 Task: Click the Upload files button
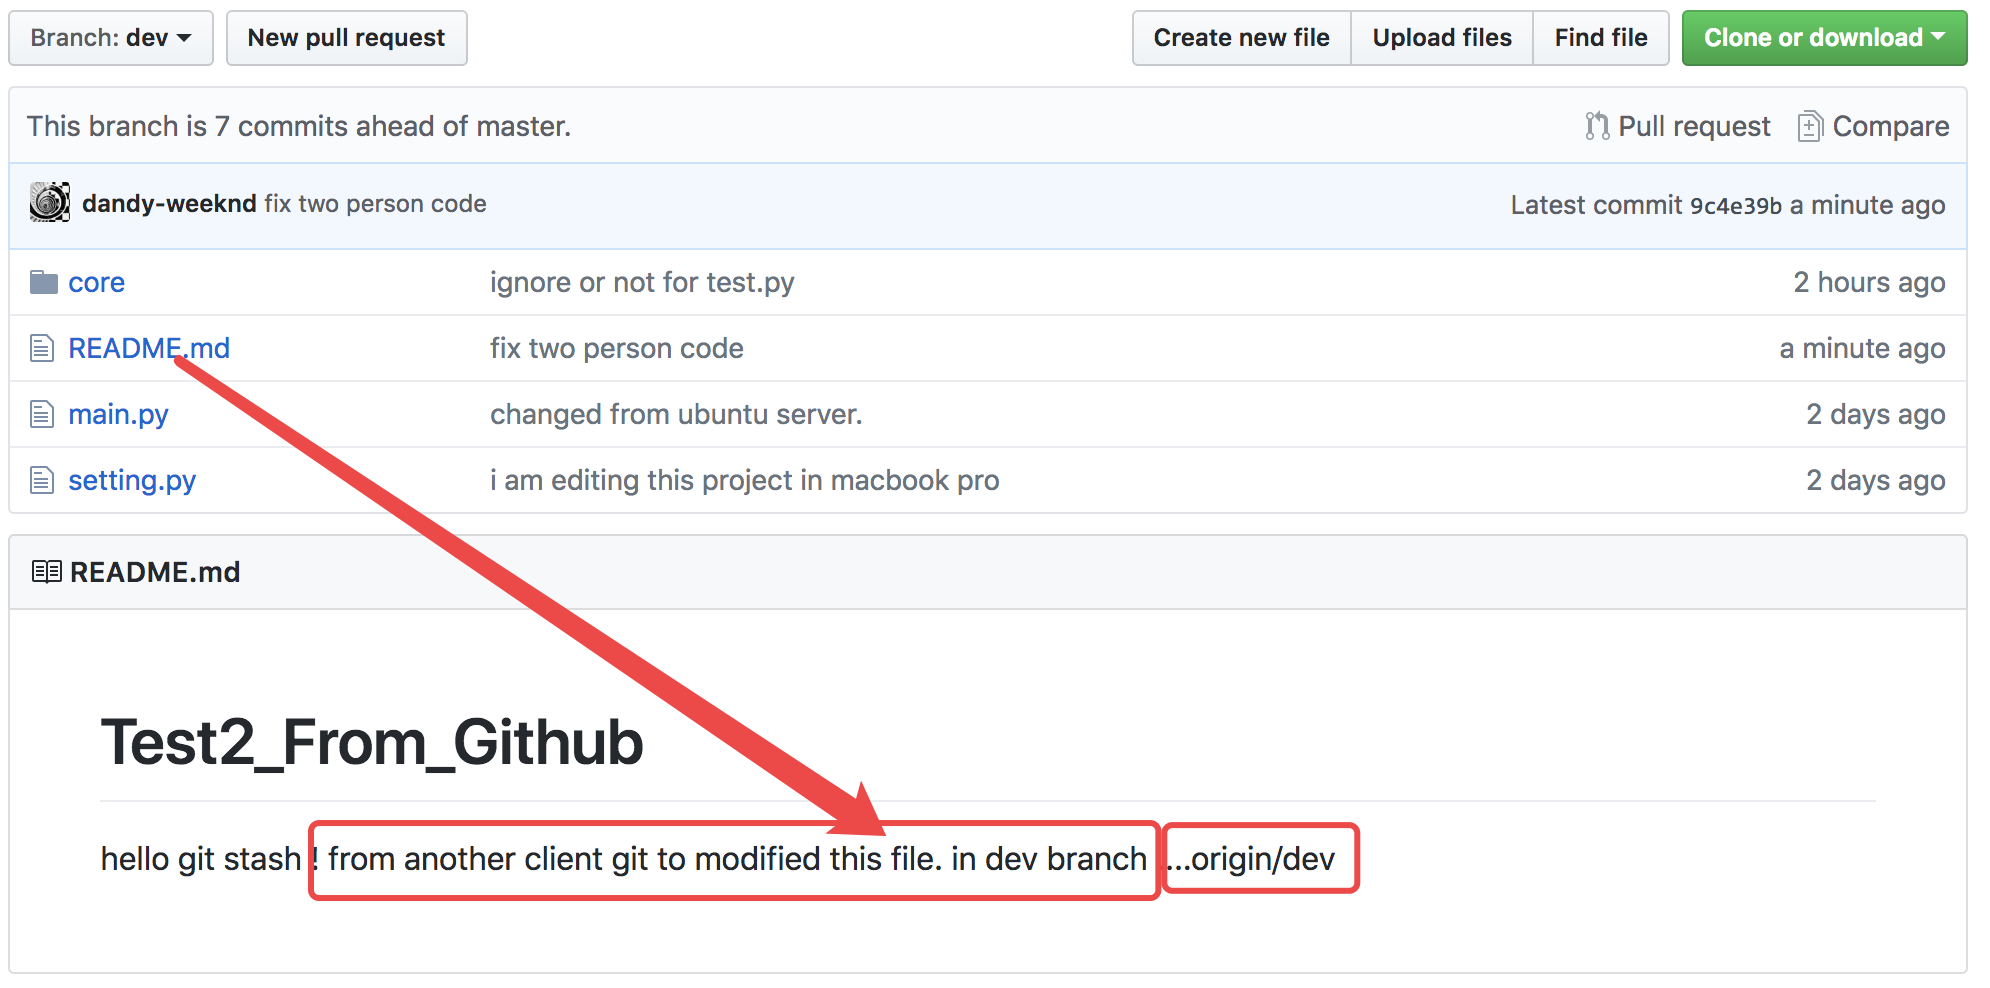pyautogui.click(x=1441, y=38)
